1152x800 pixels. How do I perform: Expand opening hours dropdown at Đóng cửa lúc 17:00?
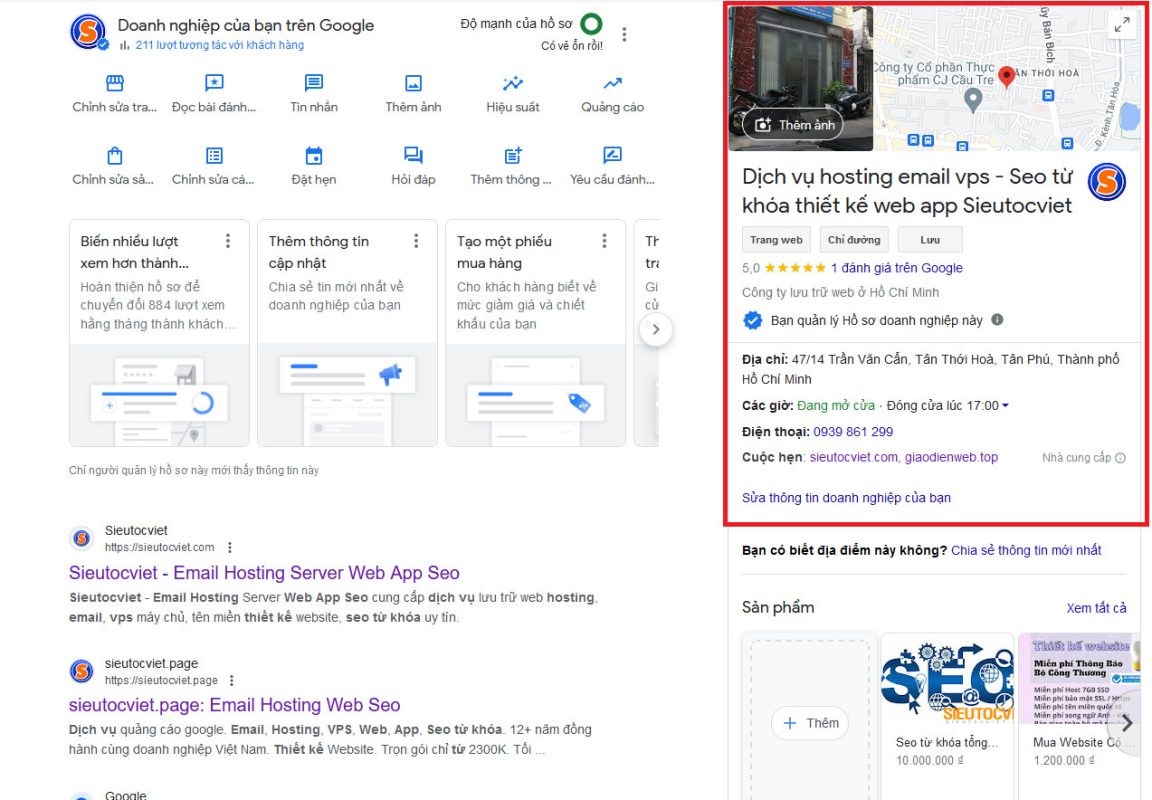tap(1005, 406)
